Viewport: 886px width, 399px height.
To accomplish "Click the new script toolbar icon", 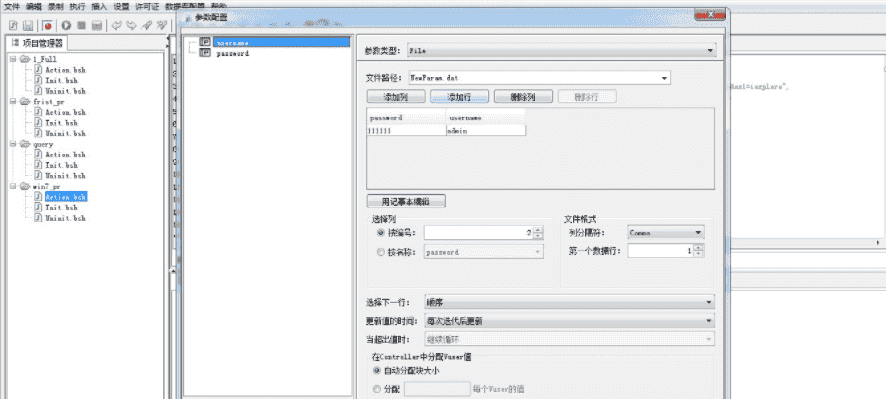I will [14, 25].
